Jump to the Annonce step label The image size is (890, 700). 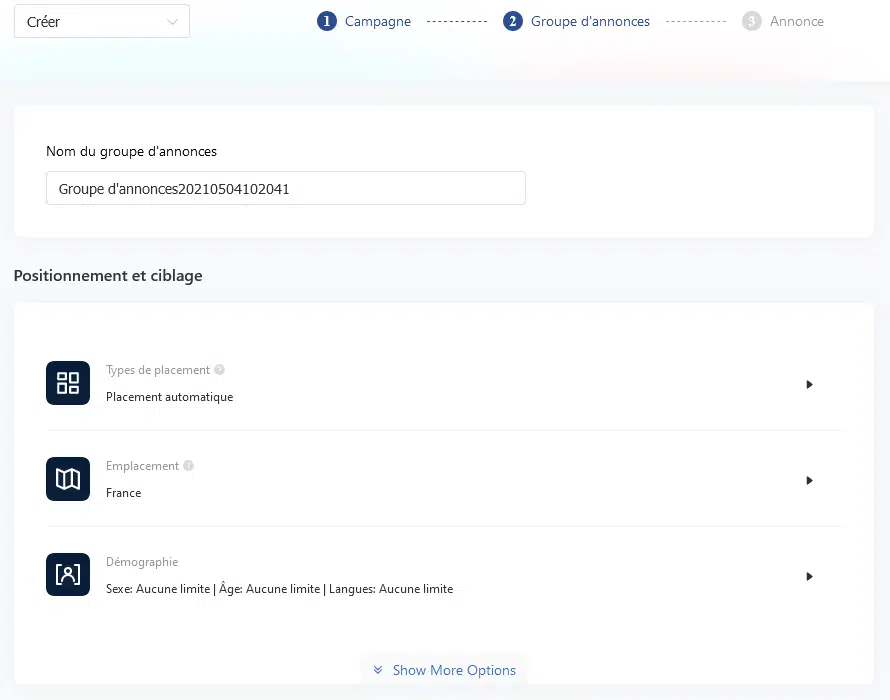[x=796, y=21]
